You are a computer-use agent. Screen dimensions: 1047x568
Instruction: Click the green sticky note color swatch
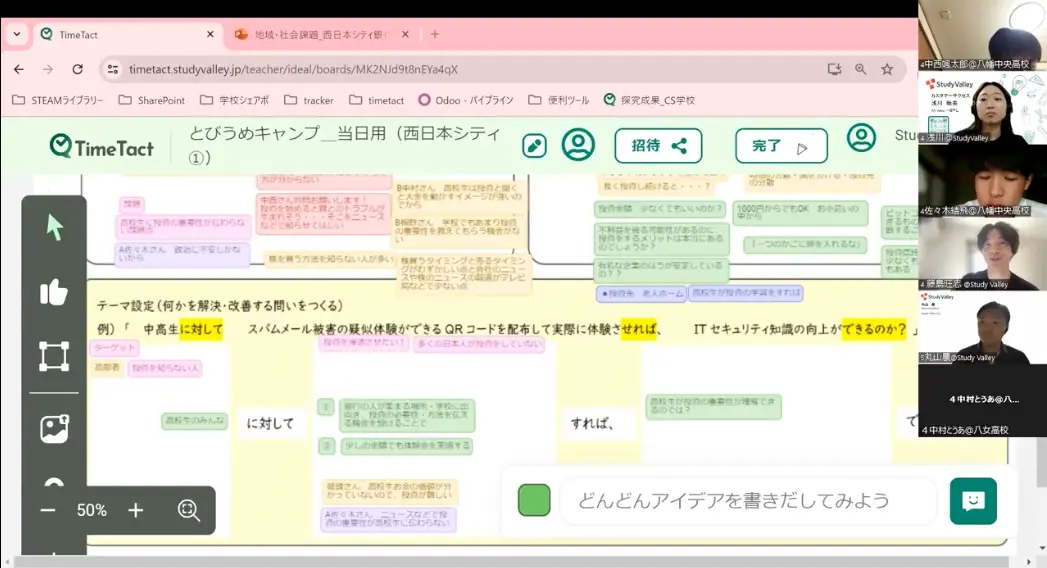coord(534,500)
